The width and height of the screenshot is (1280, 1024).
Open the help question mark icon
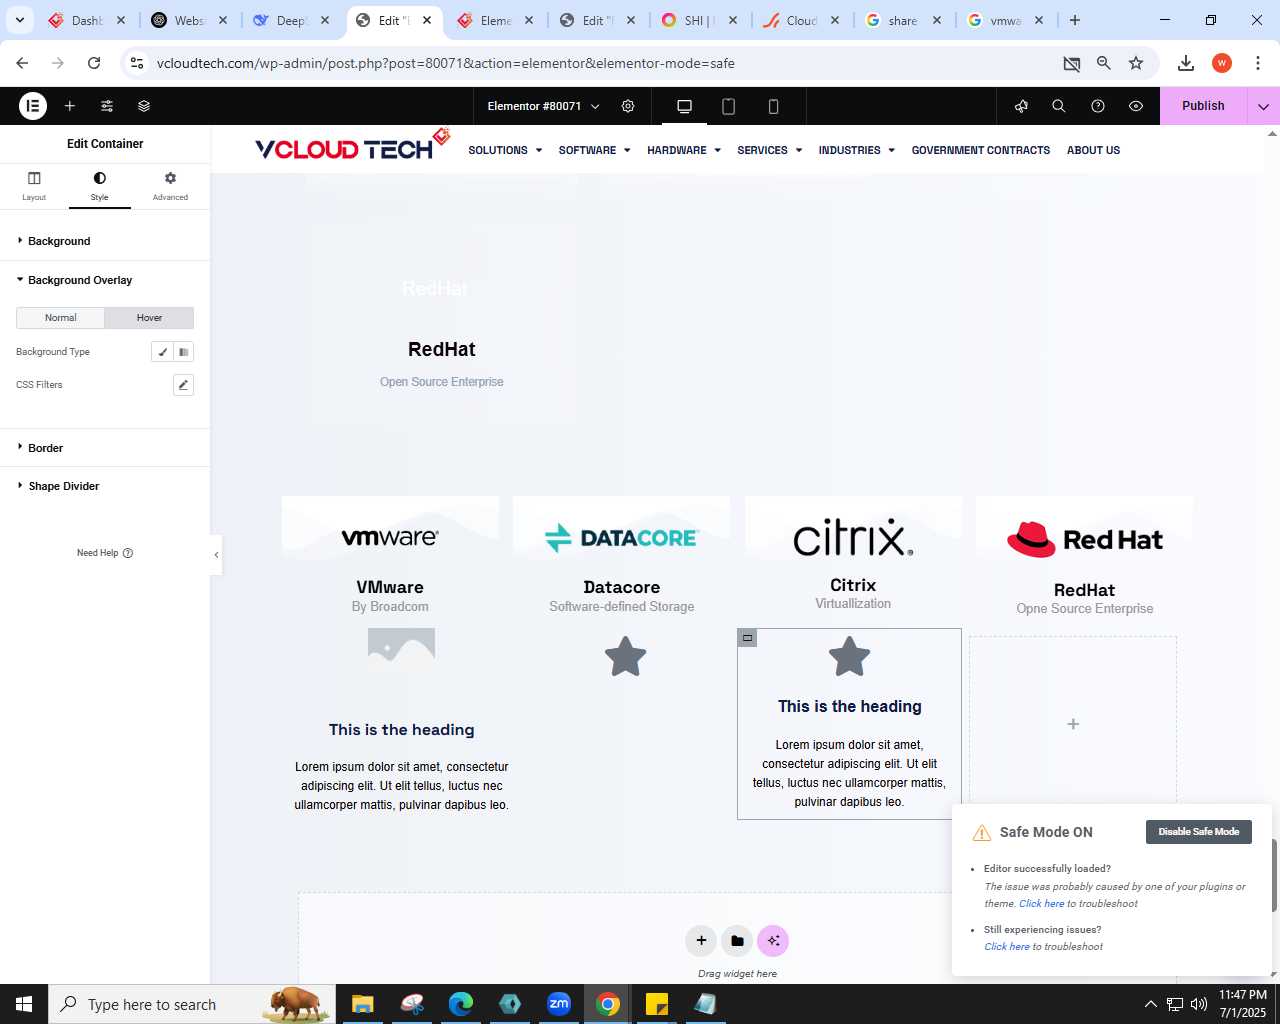(1098, 106)
